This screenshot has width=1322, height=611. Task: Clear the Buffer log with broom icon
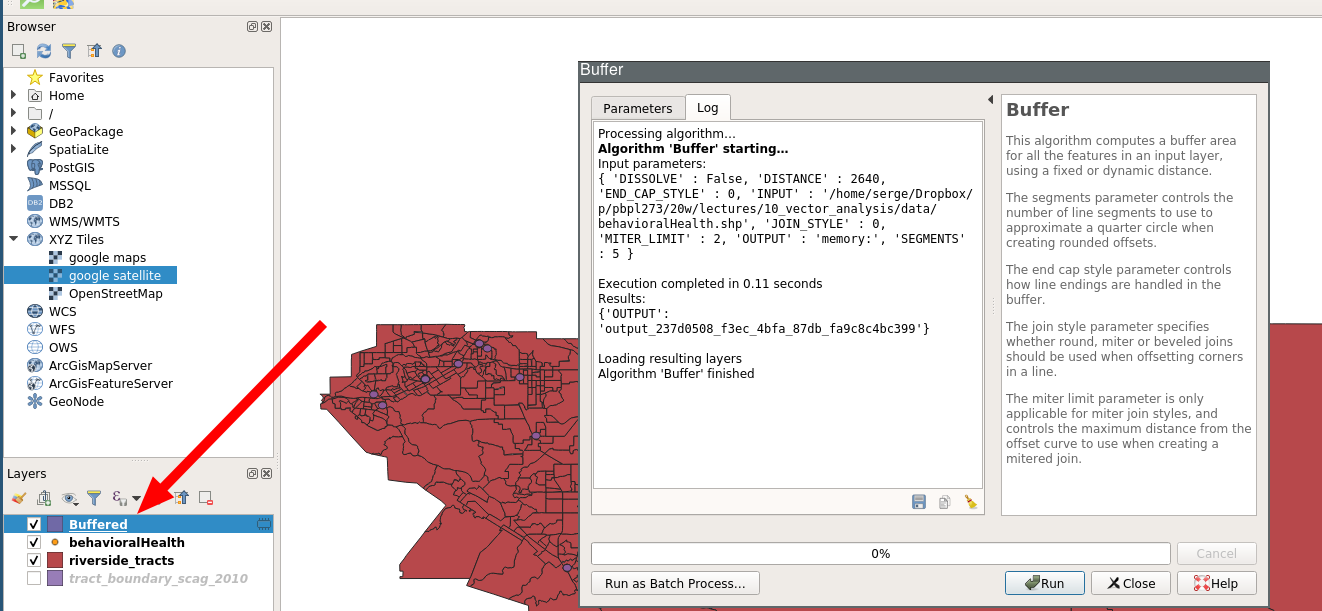pos(970,502)
